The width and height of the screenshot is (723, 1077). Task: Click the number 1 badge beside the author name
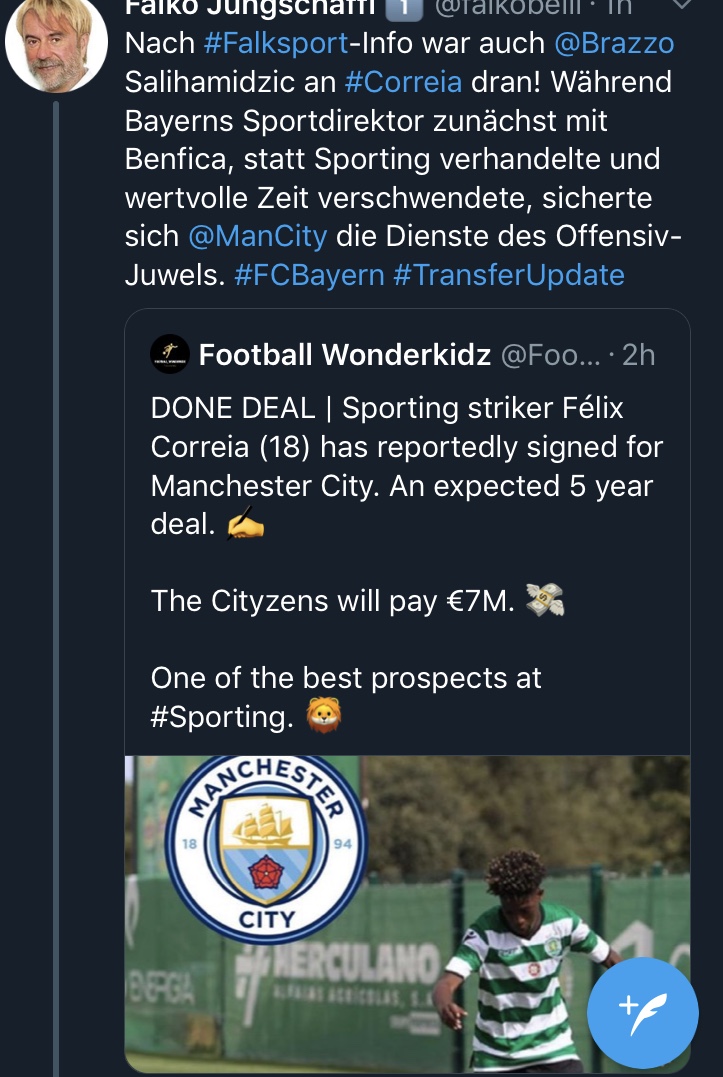tap(402, 8)
